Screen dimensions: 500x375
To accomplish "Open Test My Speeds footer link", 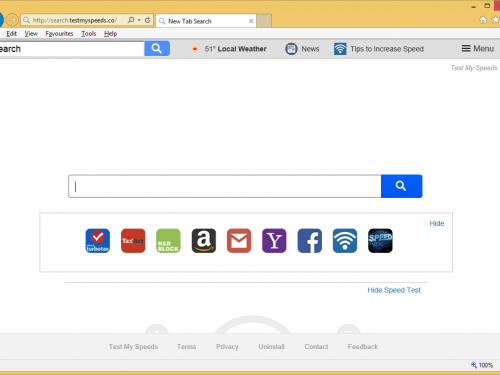I will coord(133,347).
